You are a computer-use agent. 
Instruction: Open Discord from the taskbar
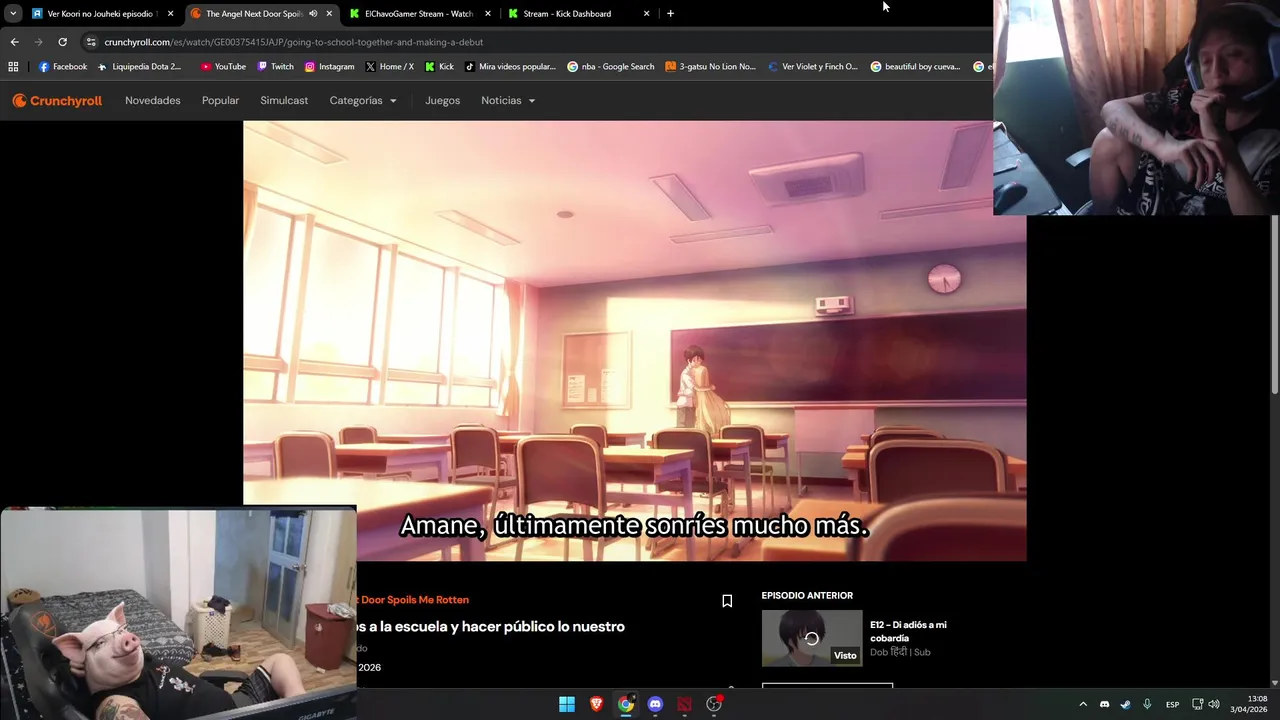tap(655, 704)
